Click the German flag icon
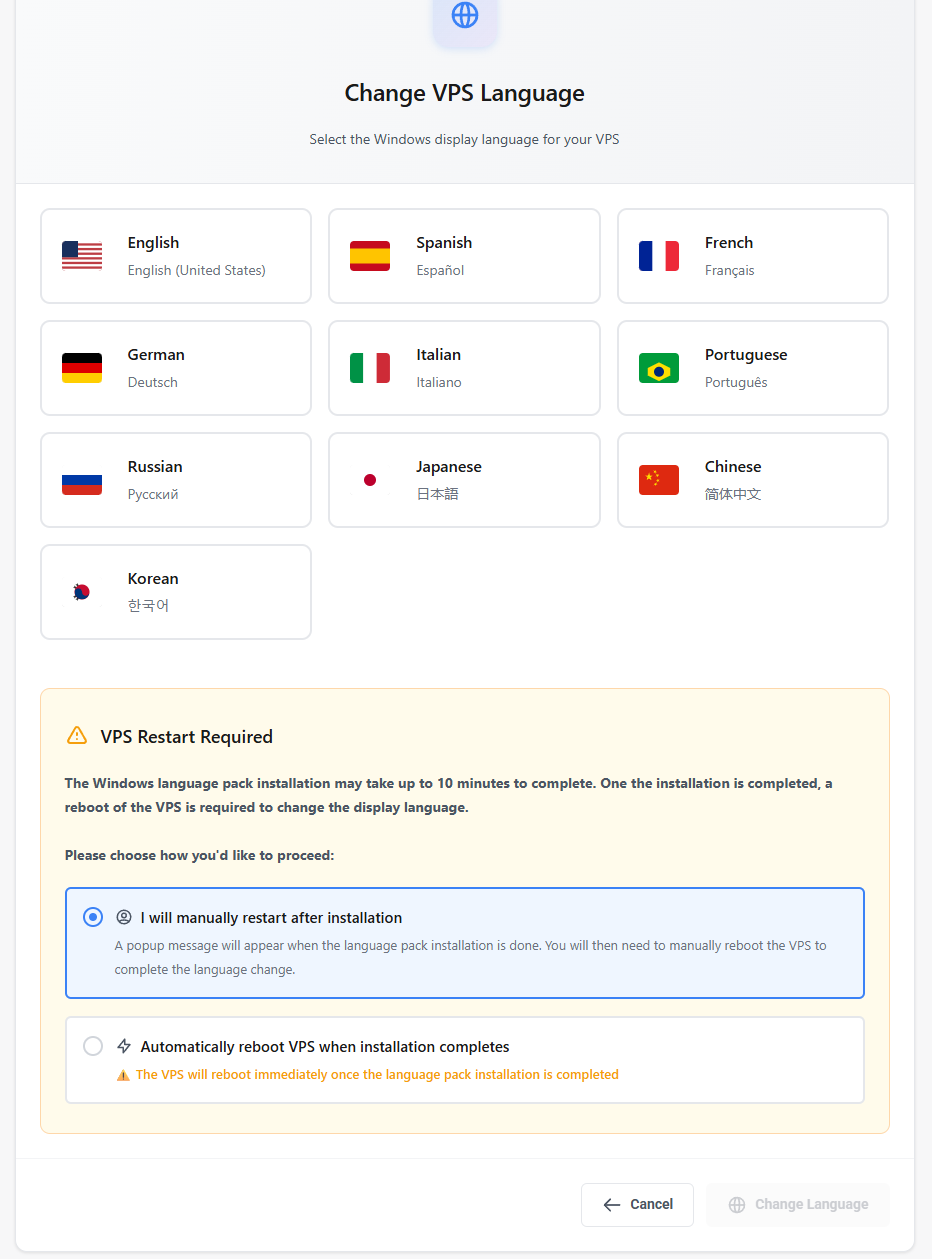The height and width of the screenshot is (1259, 932). point(81,368)
